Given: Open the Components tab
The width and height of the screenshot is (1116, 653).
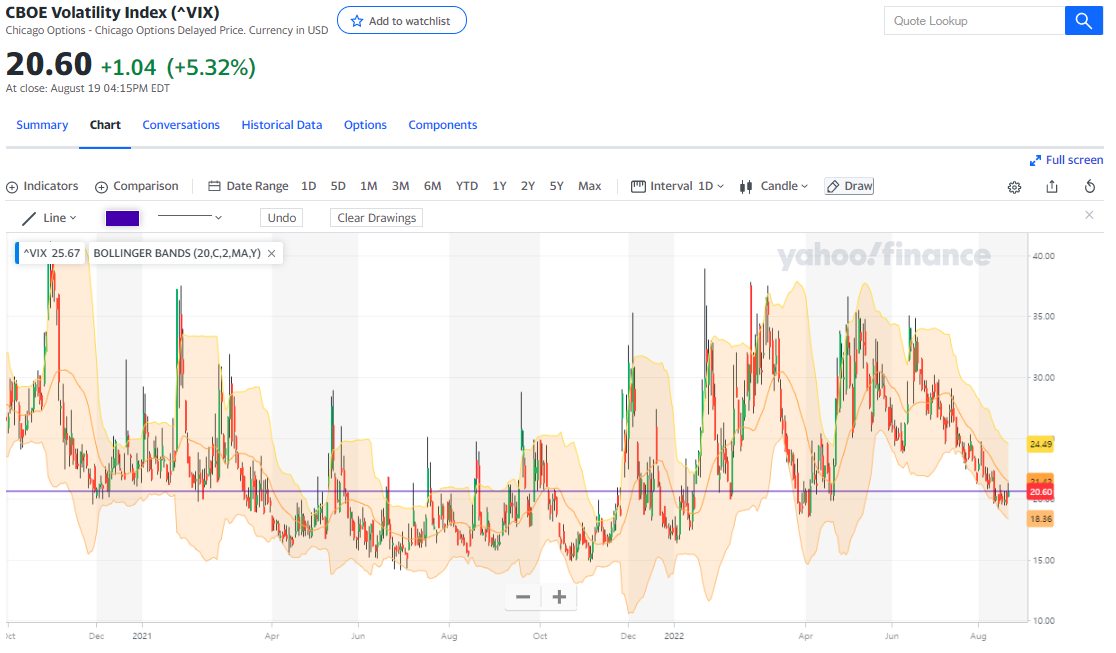Looking at the screenshot, I should coord(443,125).
